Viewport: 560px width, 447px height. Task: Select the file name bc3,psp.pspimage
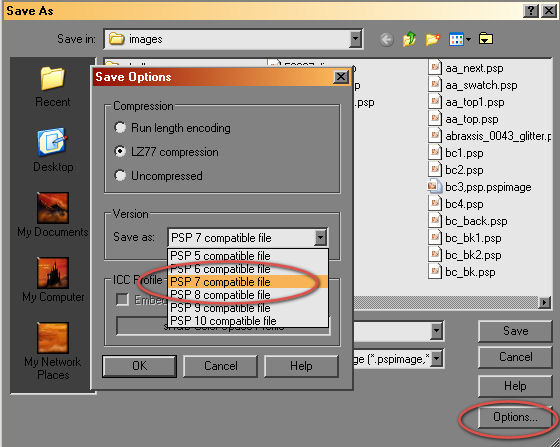pos(488,187)
